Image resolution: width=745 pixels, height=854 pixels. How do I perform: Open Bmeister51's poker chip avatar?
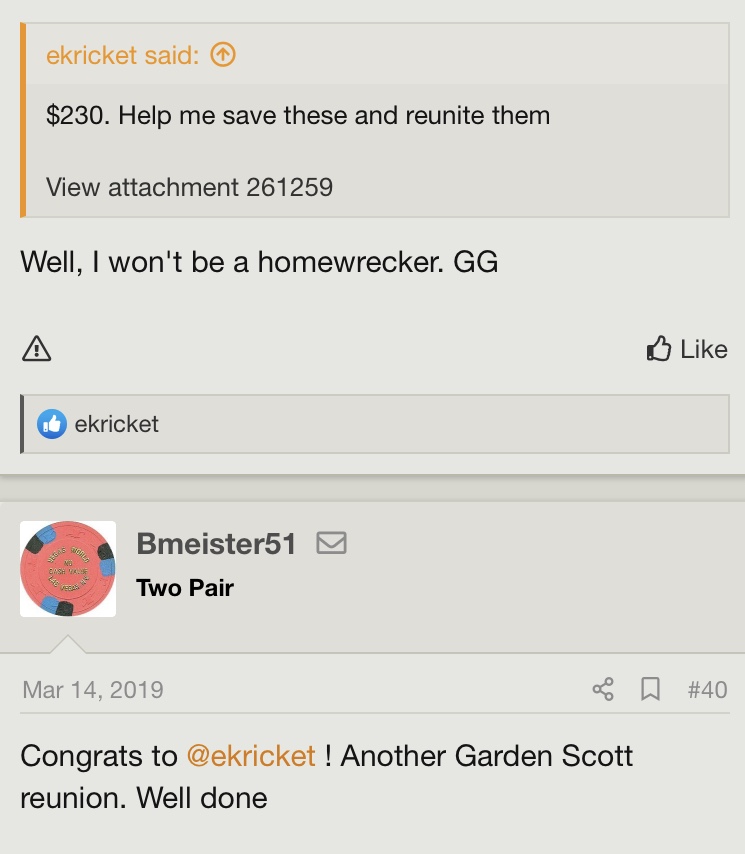(68, 568)
